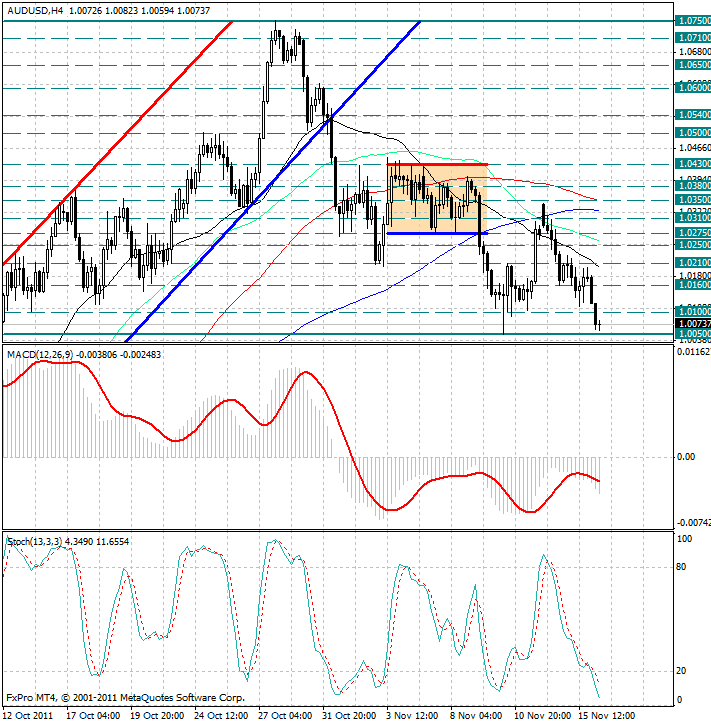The width and height of the screenshot is (711, 723).
Task: Click the Stochastic 80 level label
Action: pos(681,567)
